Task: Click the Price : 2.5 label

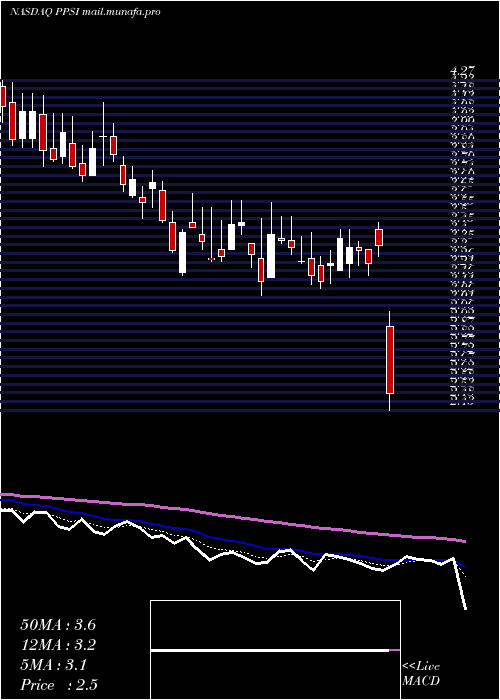Action: (x=59, y=685)
